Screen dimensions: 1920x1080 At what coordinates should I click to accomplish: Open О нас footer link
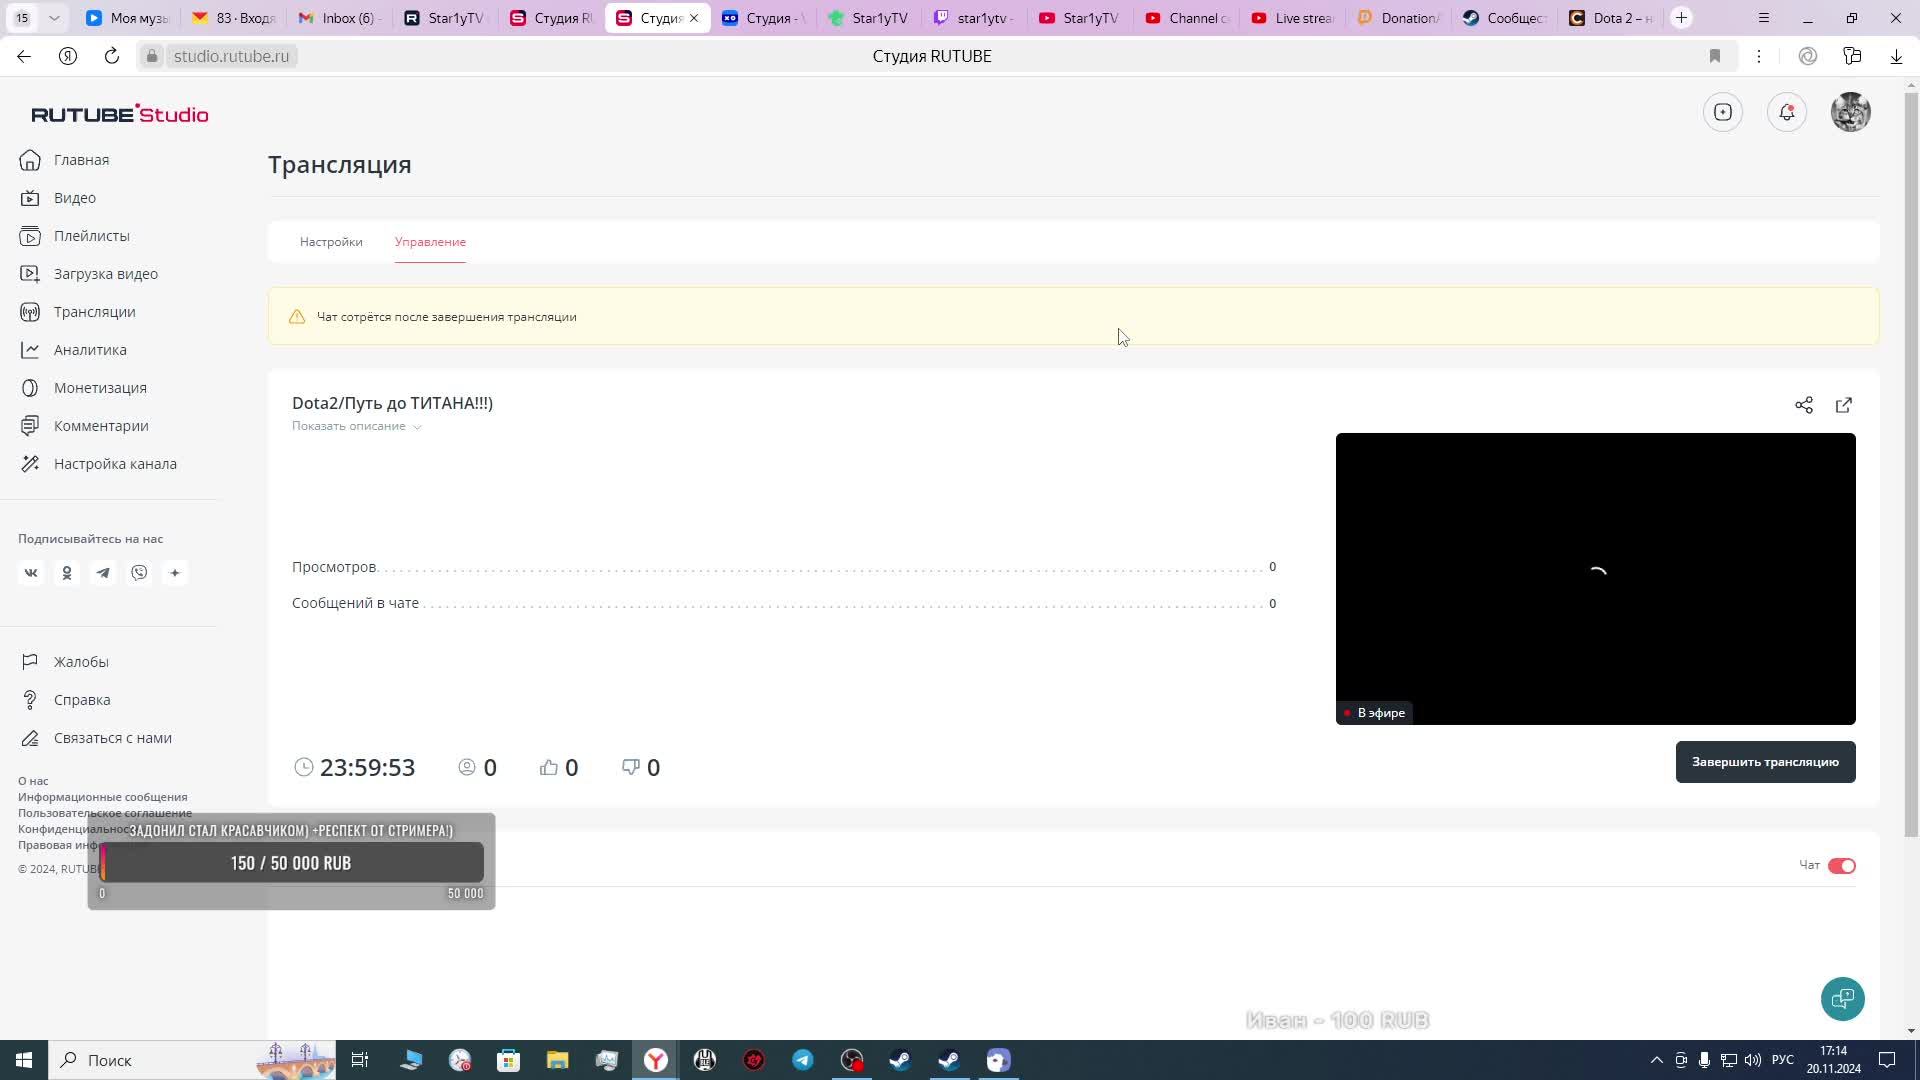pos(33,781)
